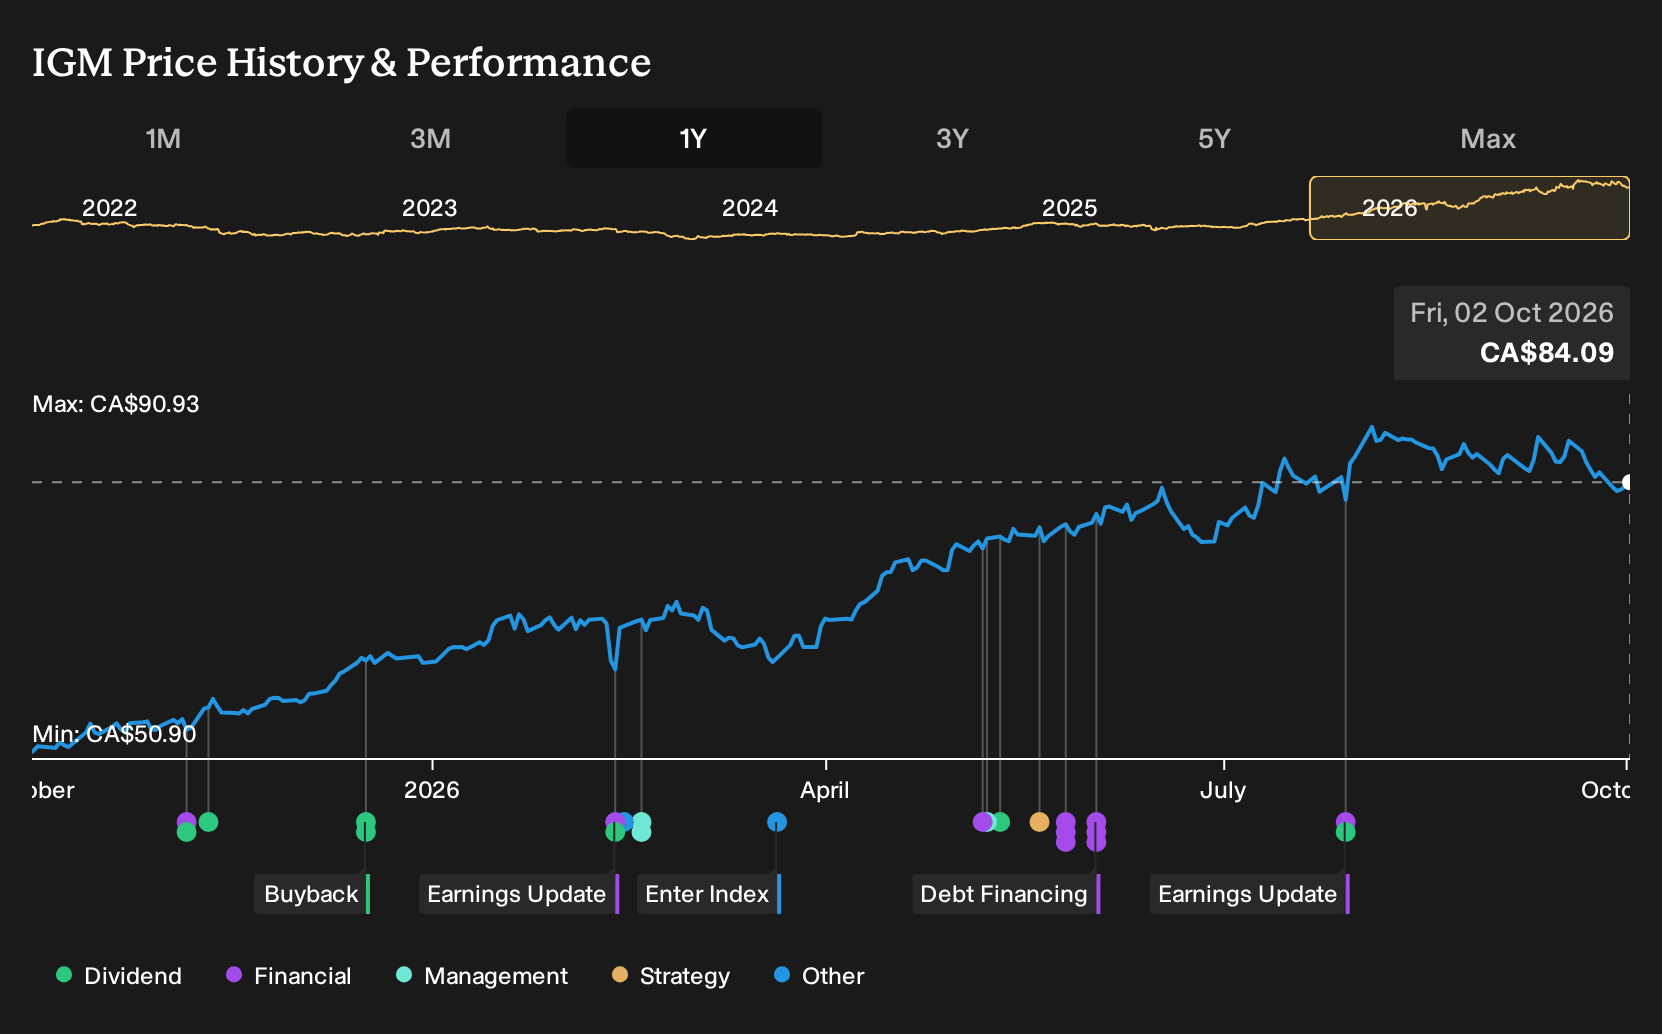Toggle the Dividend legend filter
The height and width of the screenshot is (1034, 1662).
coord(119,976)
